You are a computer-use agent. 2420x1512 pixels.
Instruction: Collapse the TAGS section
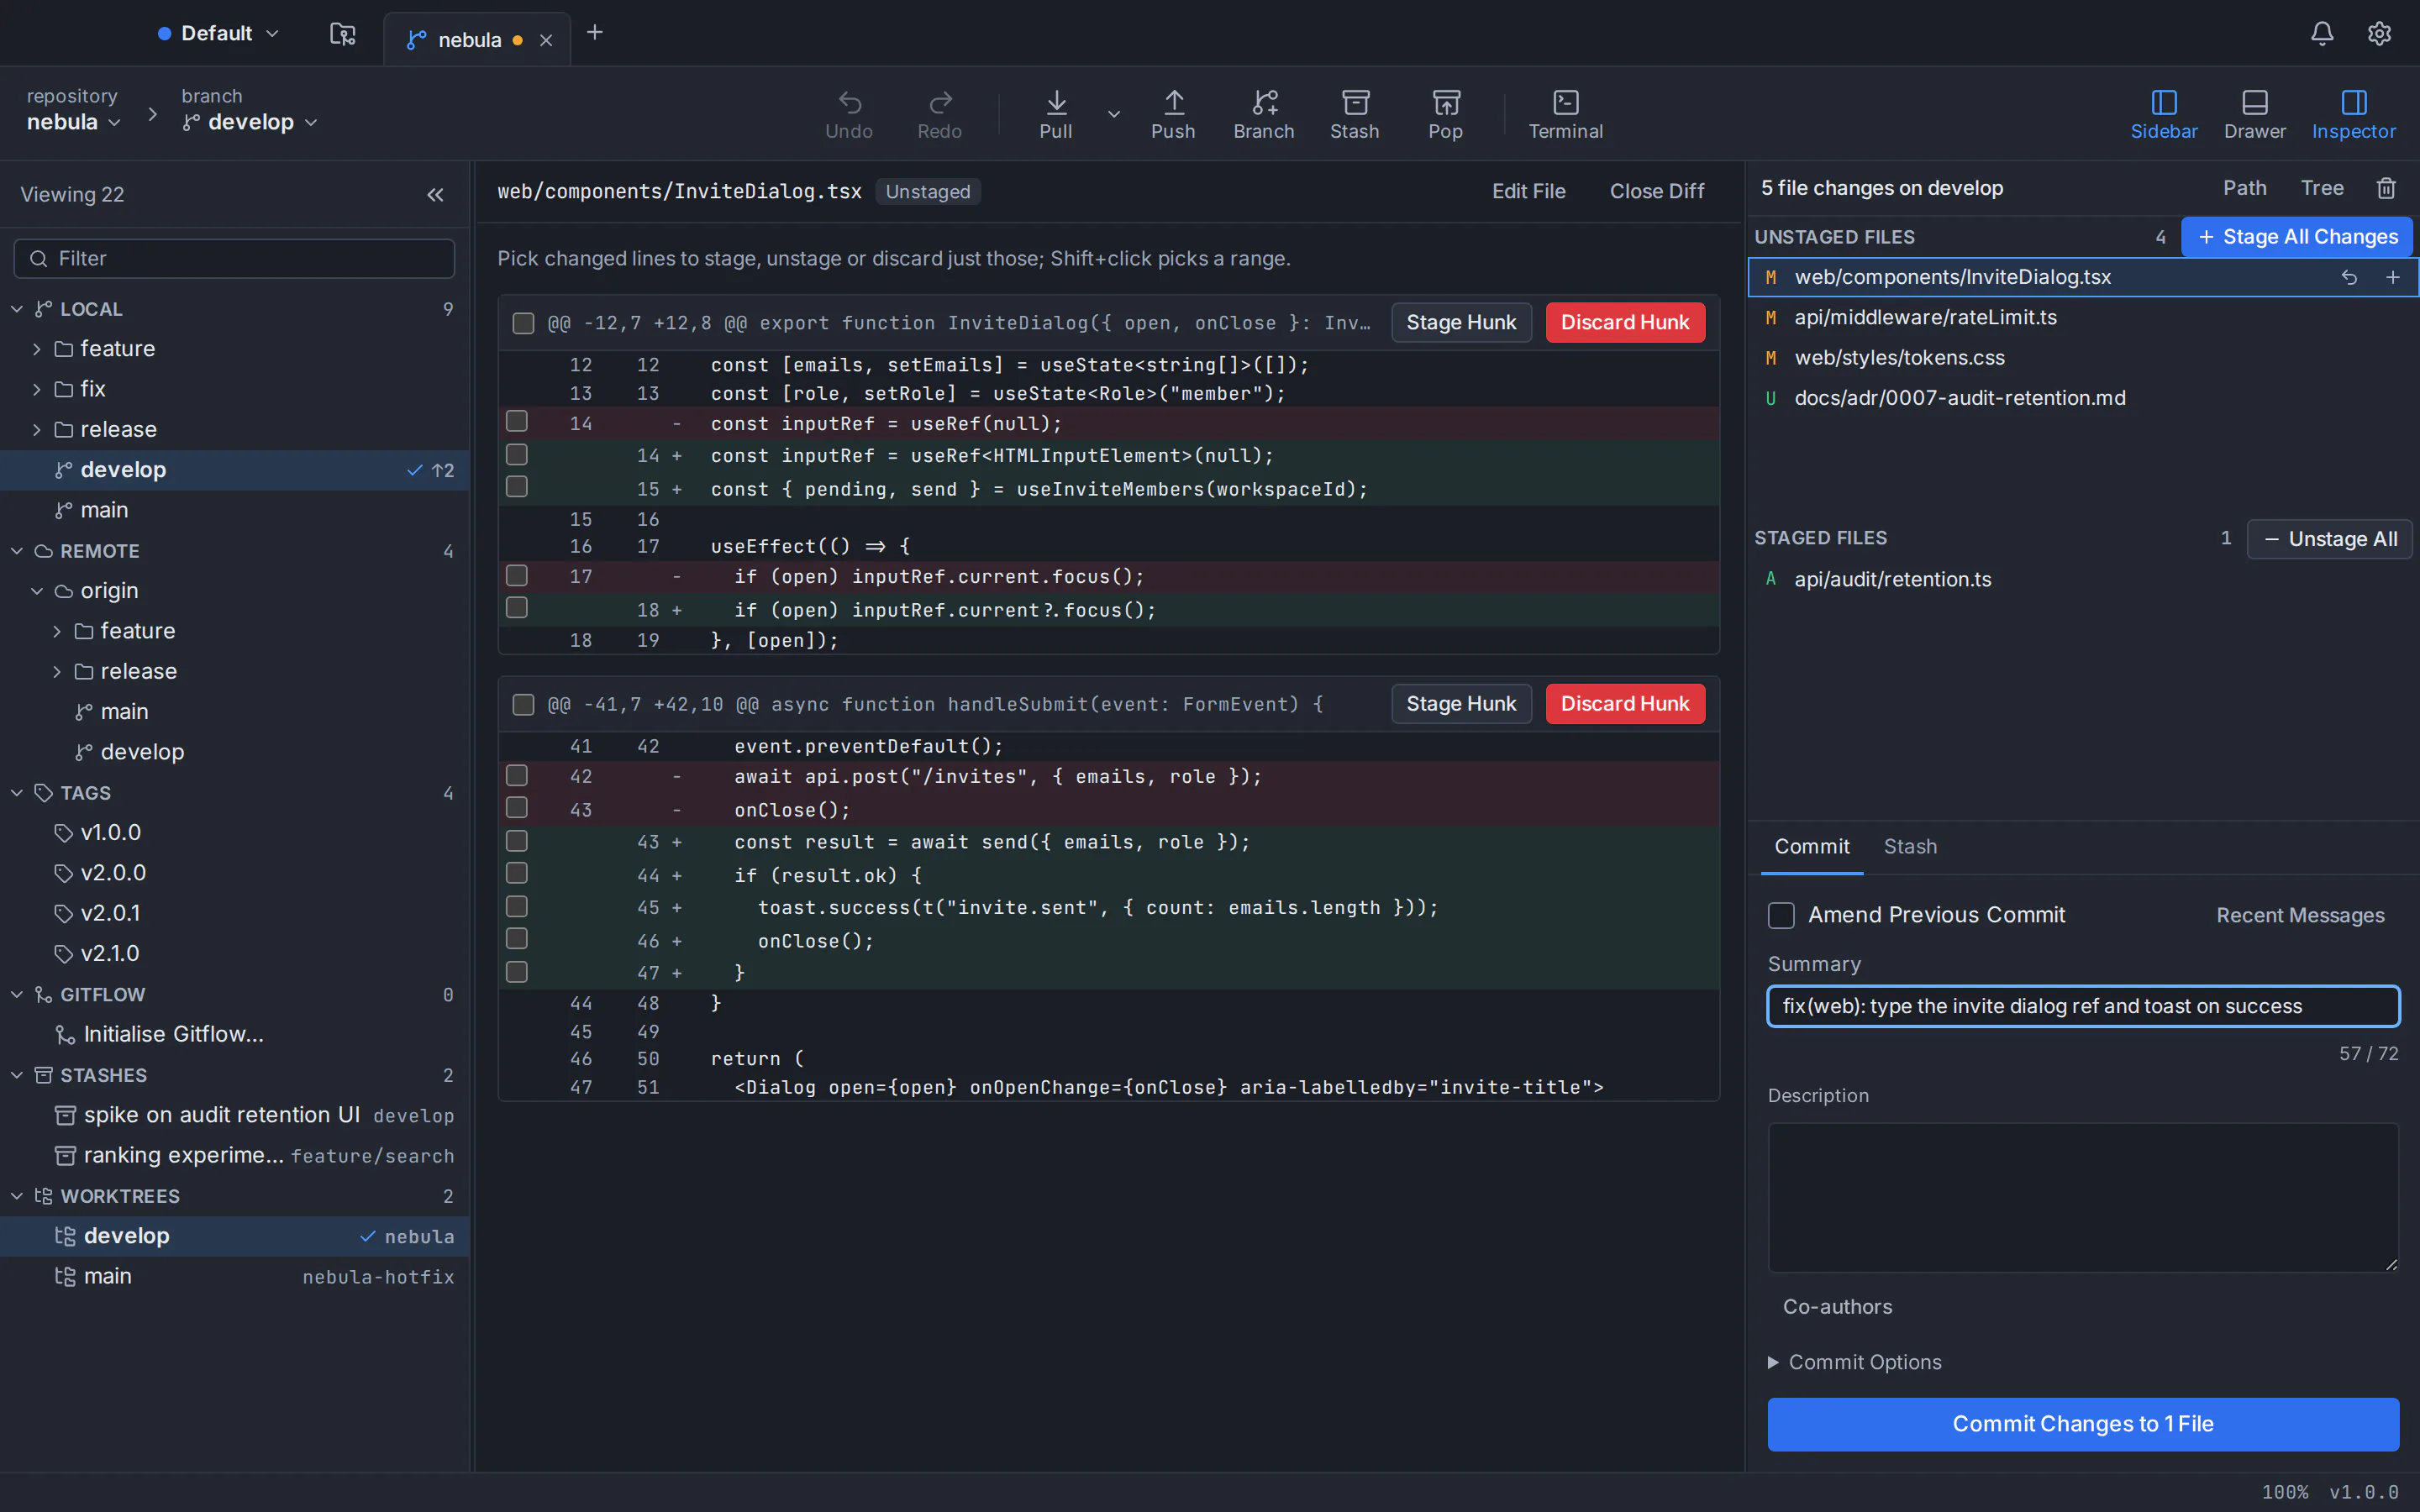pyautogui.click(x=17, y=793)
